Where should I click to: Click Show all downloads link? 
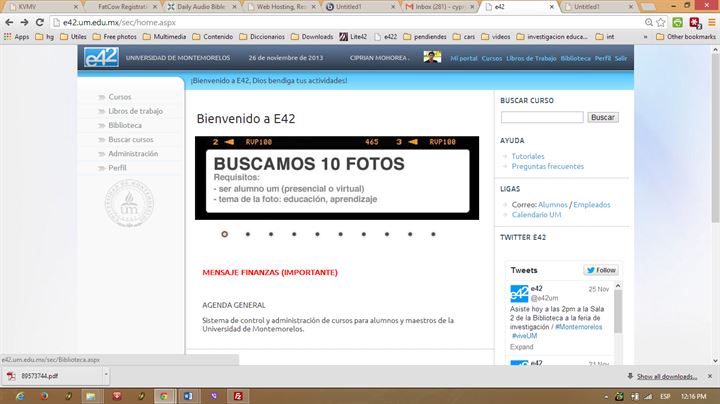click(667, 376)
